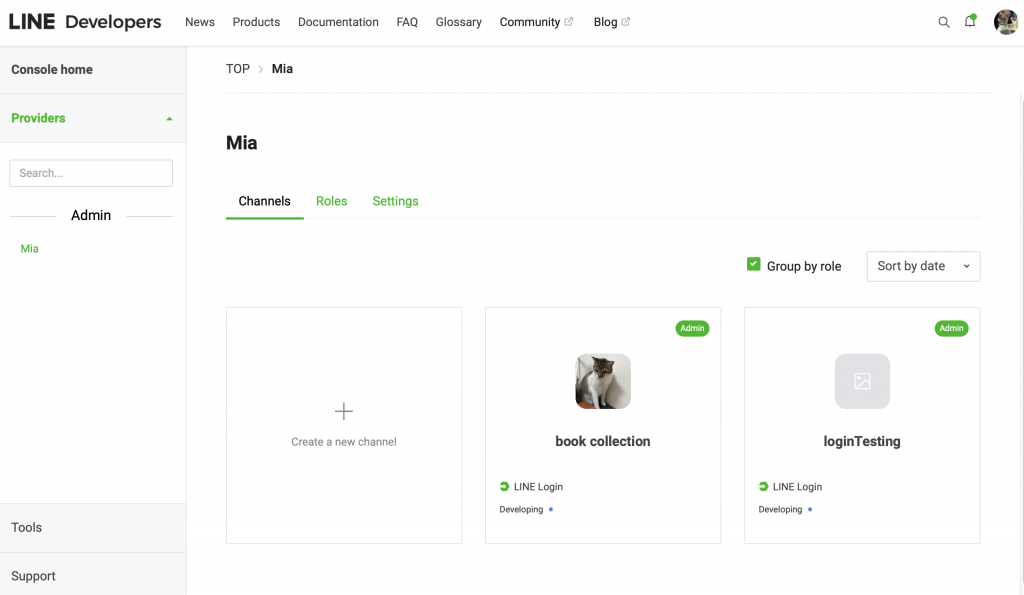The image size is (1024, 595).
Task: Open the Glossary menu item
Action: (458, 22)
